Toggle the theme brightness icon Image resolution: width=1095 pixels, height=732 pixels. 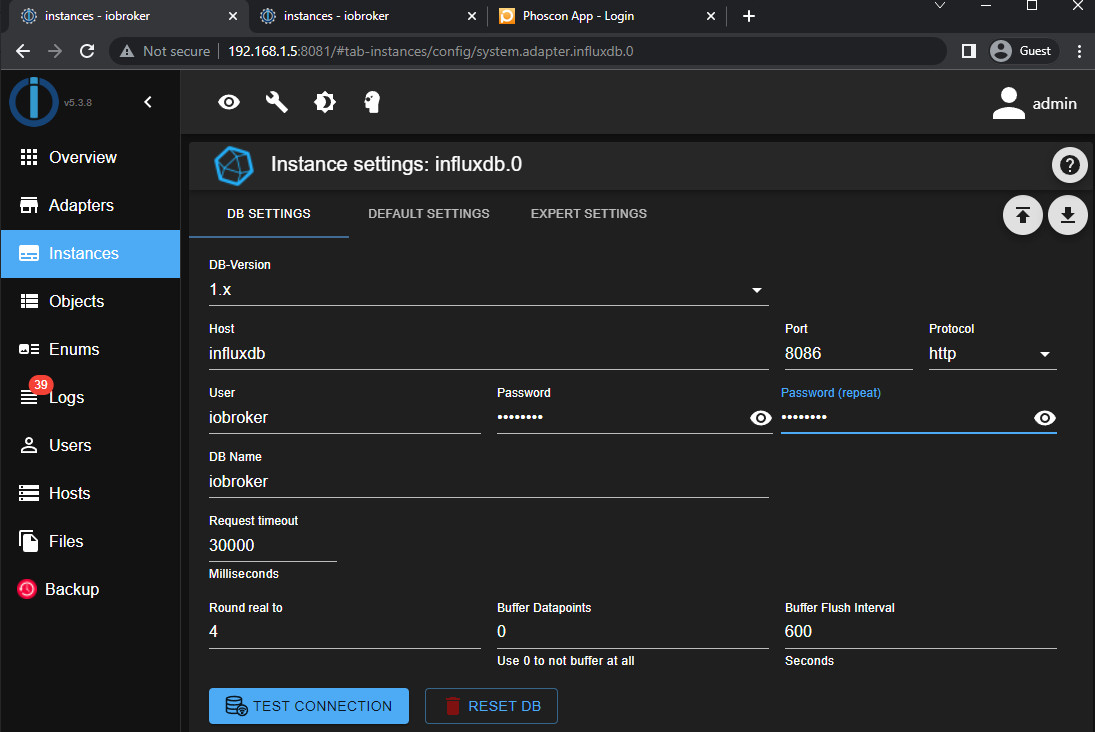[x=325, y=103]
